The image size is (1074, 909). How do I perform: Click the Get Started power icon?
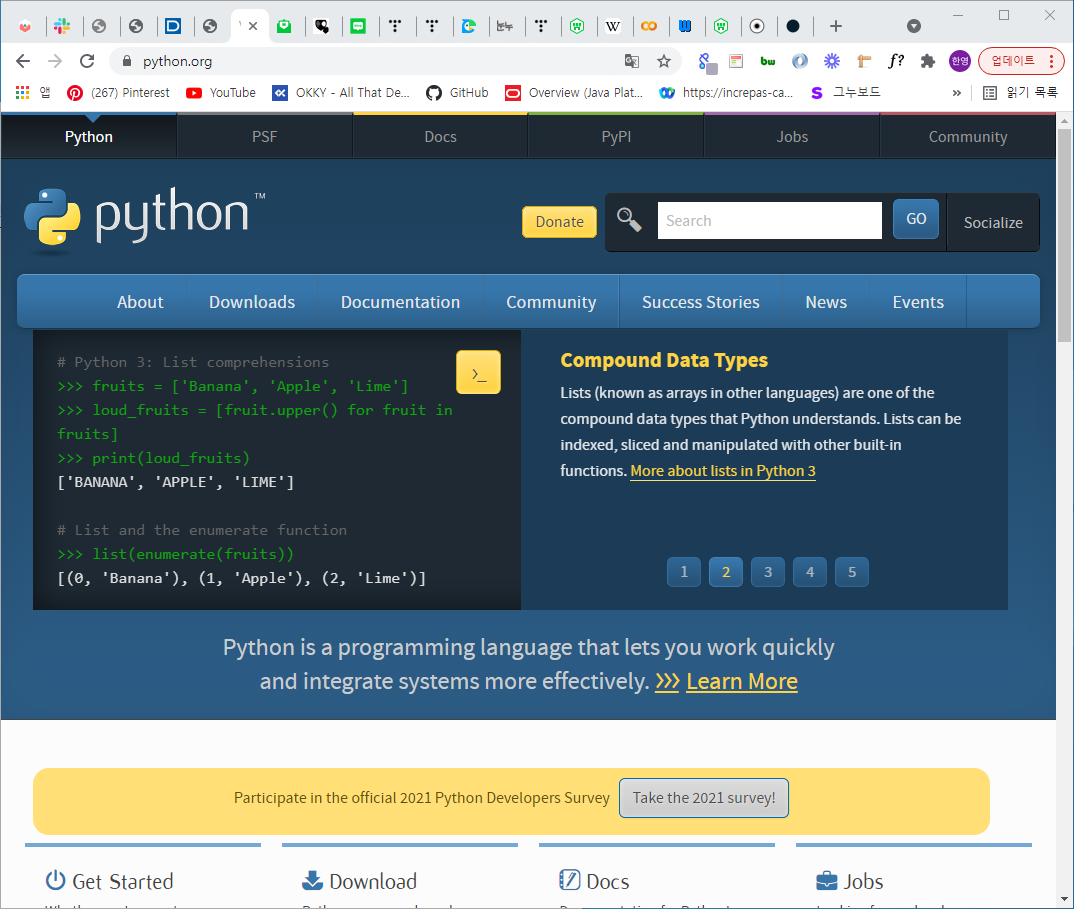click(55, 880)
